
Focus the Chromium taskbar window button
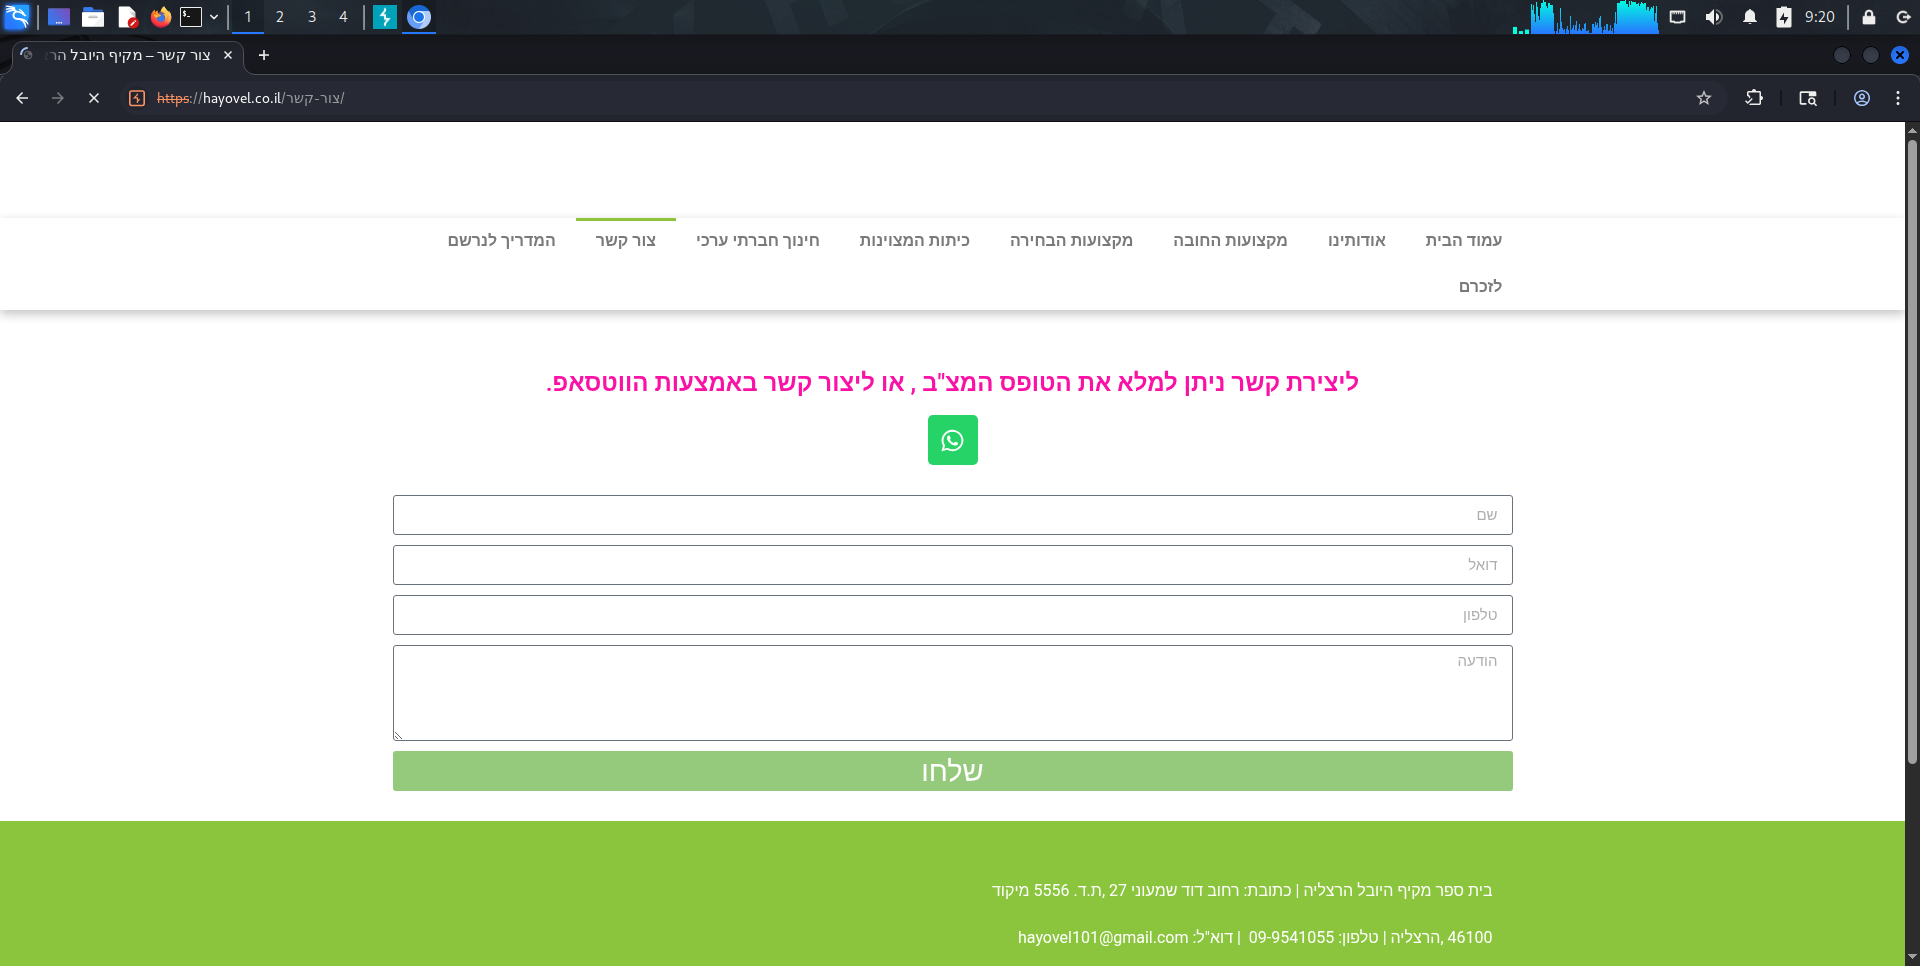(x=419, y=17)
